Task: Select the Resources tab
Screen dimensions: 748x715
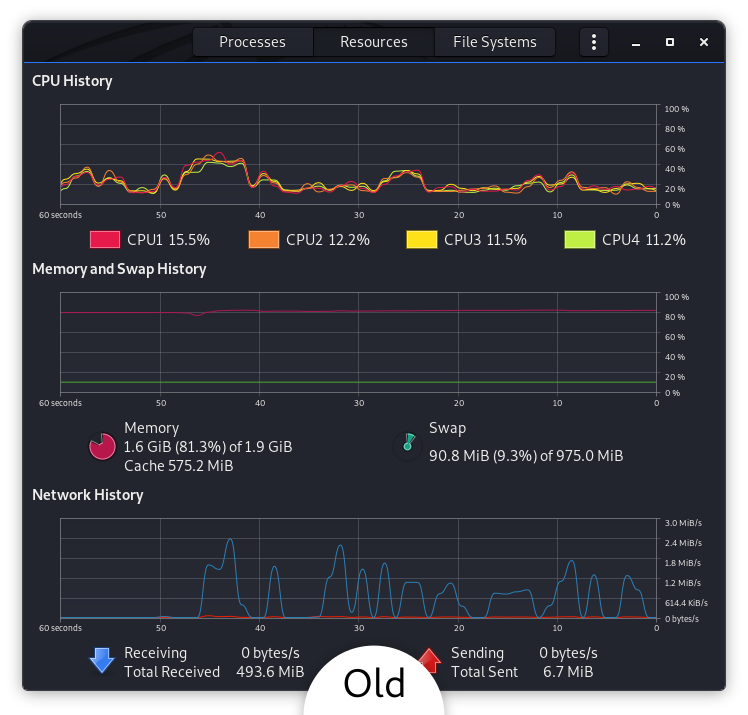Action: tap(374, 42)
